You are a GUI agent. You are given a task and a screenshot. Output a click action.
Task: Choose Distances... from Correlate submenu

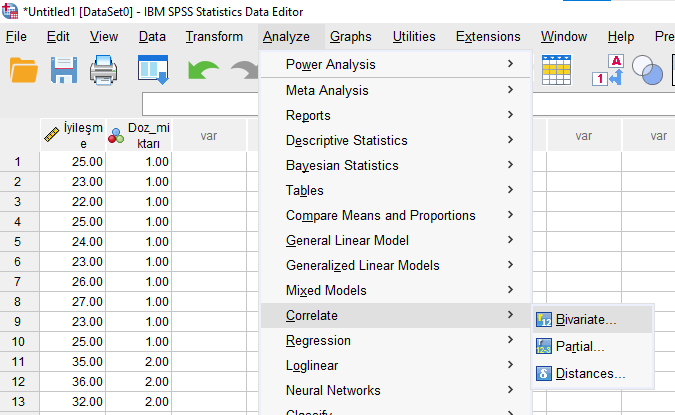click(593, 373)
